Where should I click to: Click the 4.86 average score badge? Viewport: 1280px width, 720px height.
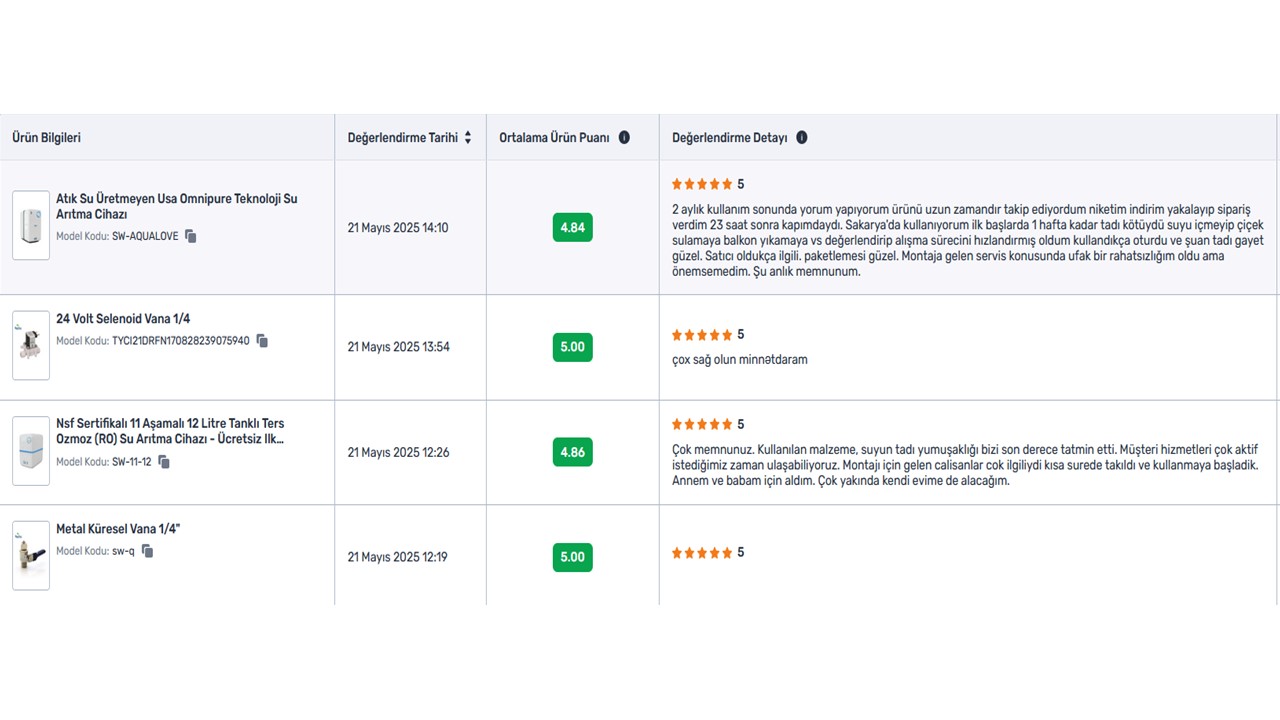572,452
